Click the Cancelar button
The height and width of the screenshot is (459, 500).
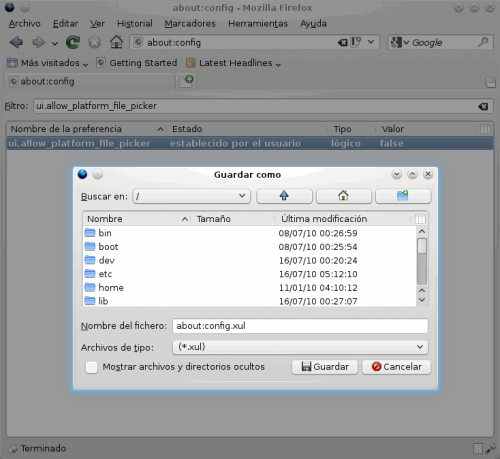(x=396, y=367)
